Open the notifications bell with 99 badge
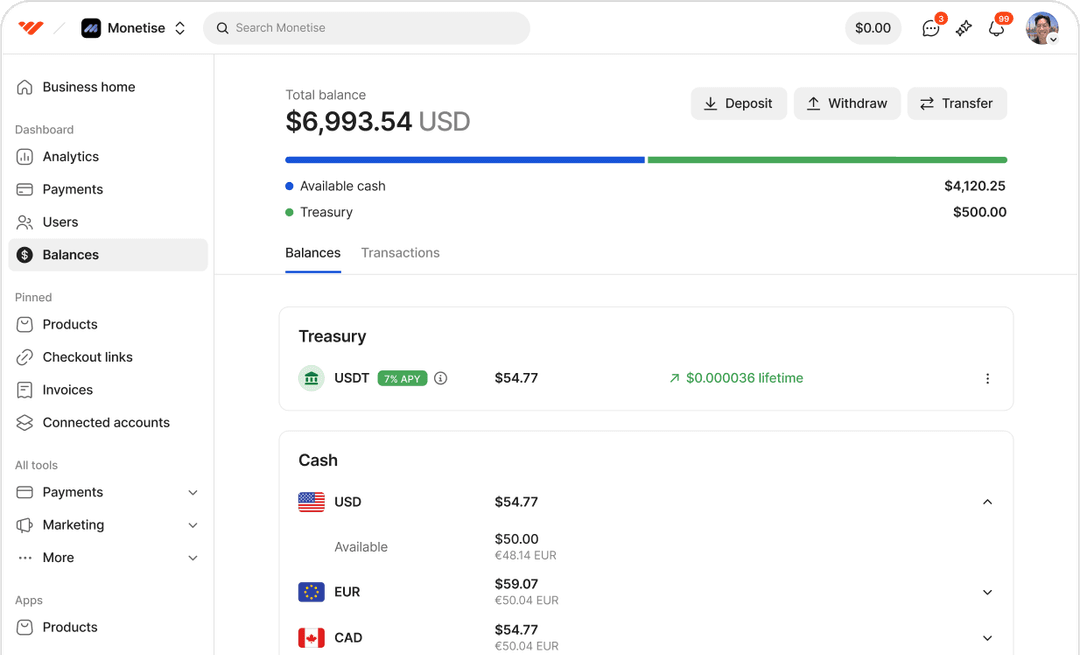This screenshot has width=1080, height=655. [x=996, y=28]
